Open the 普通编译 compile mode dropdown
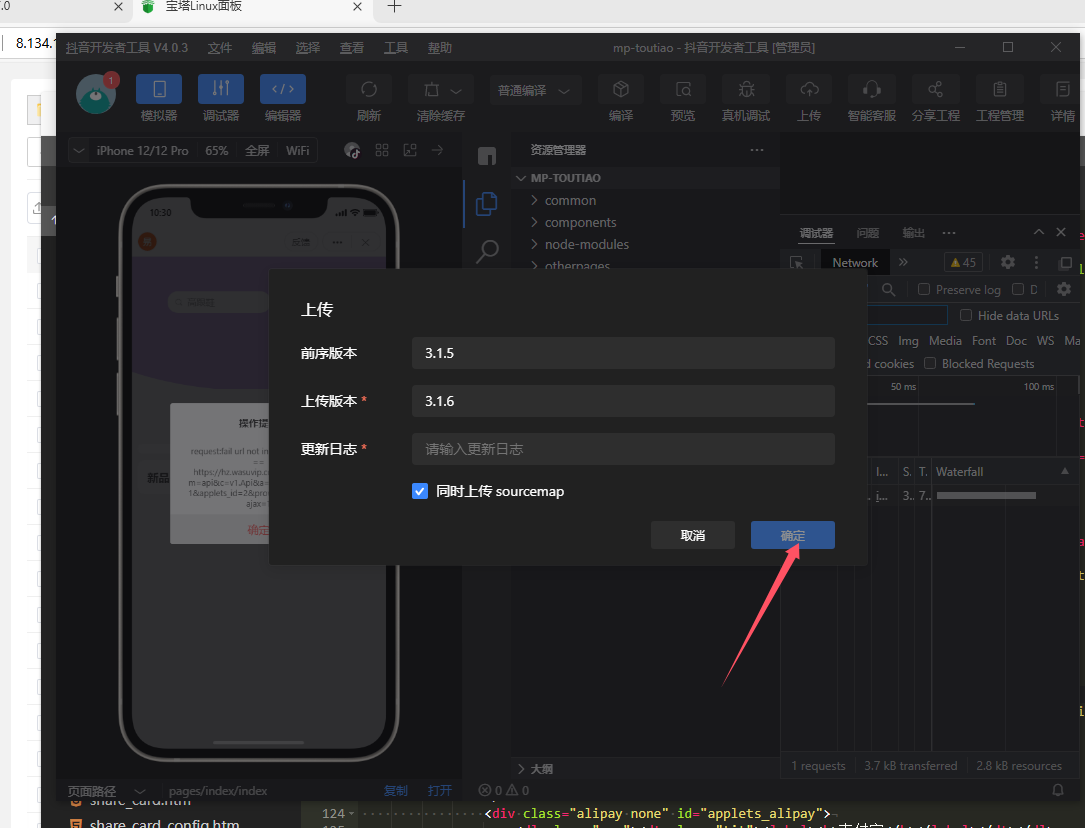This screenshot has width=1085, height=828. click(x=534, y=91)
